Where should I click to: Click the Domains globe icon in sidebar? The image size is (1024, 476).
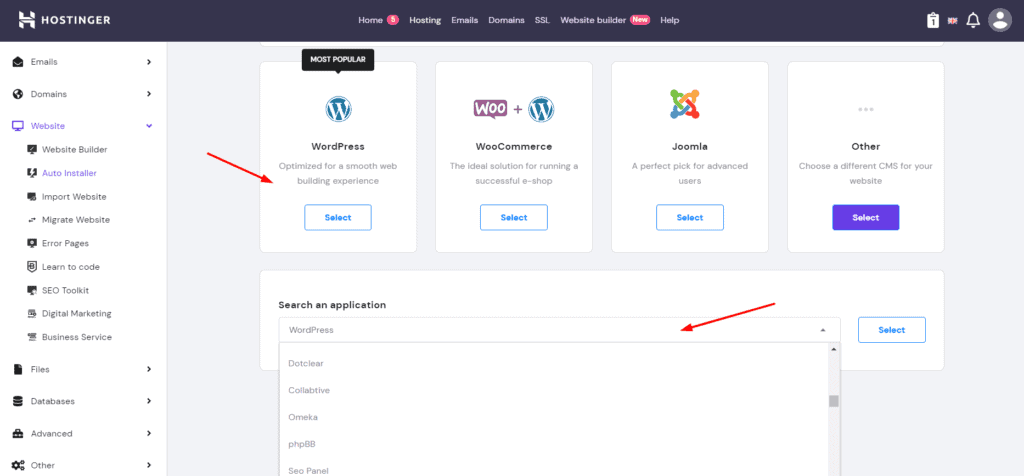click(18, 94)
